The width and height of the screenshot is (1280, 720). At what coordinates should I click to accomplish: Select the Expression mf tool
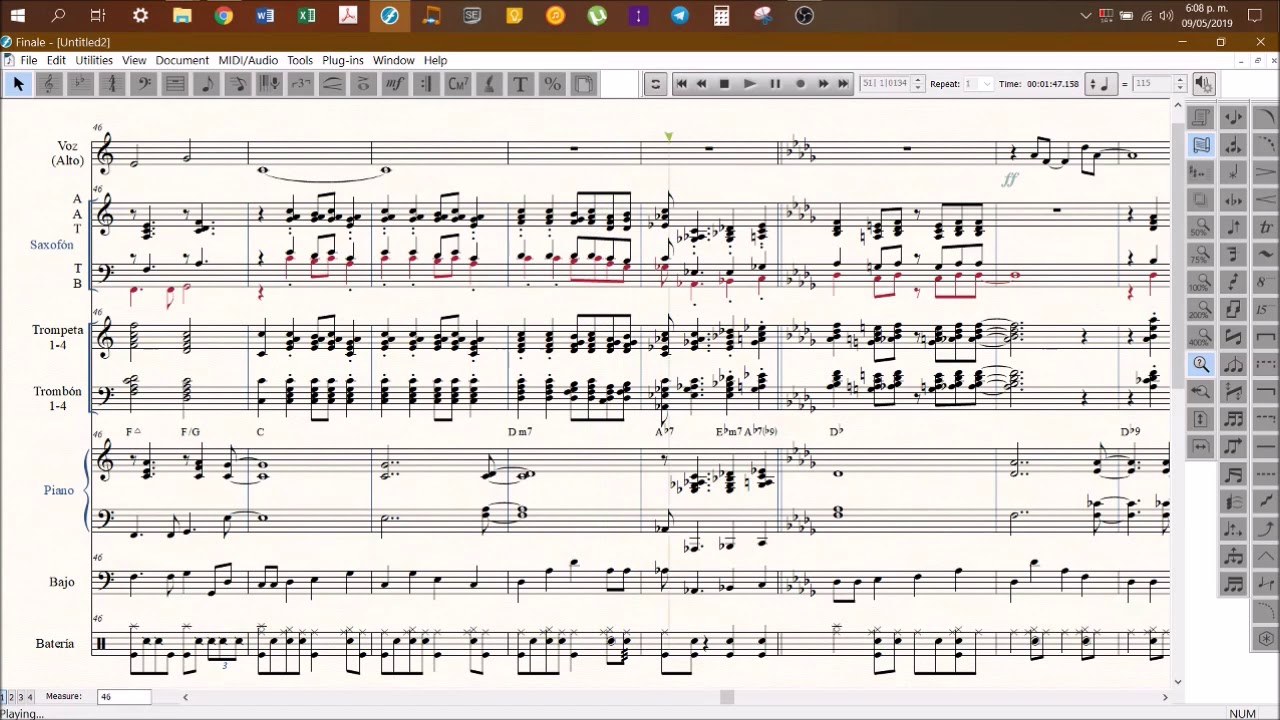click(395, 84)
